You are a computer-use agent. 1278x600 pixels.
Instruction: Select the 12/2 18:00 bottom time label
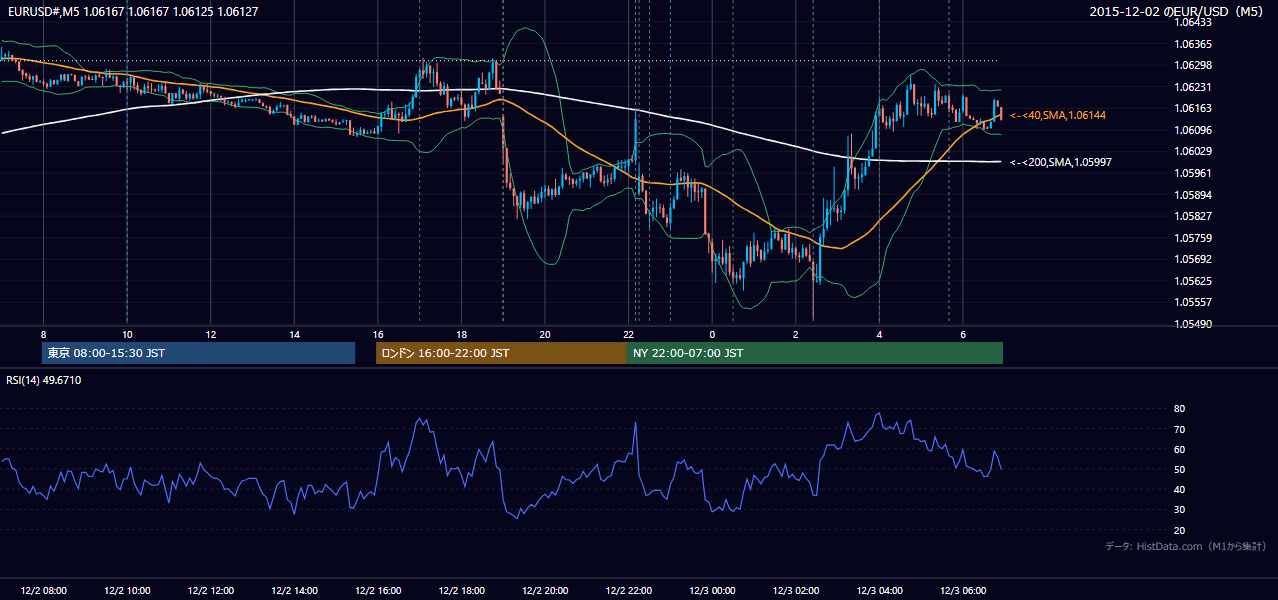click(461, 591)
